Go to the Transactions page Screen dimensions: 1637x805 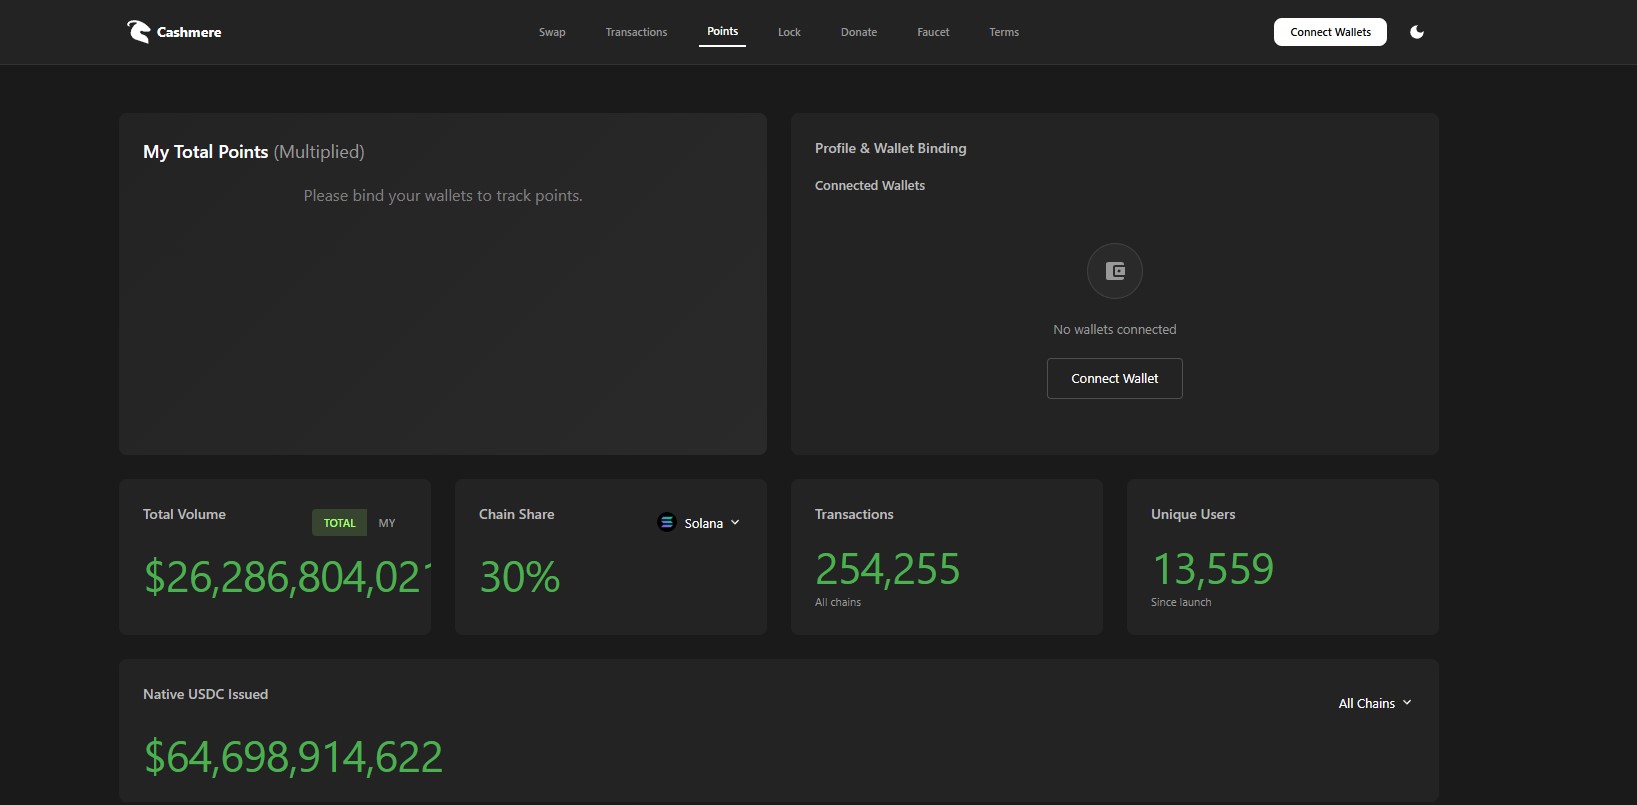pyautogui.click(x=636, y=32)
